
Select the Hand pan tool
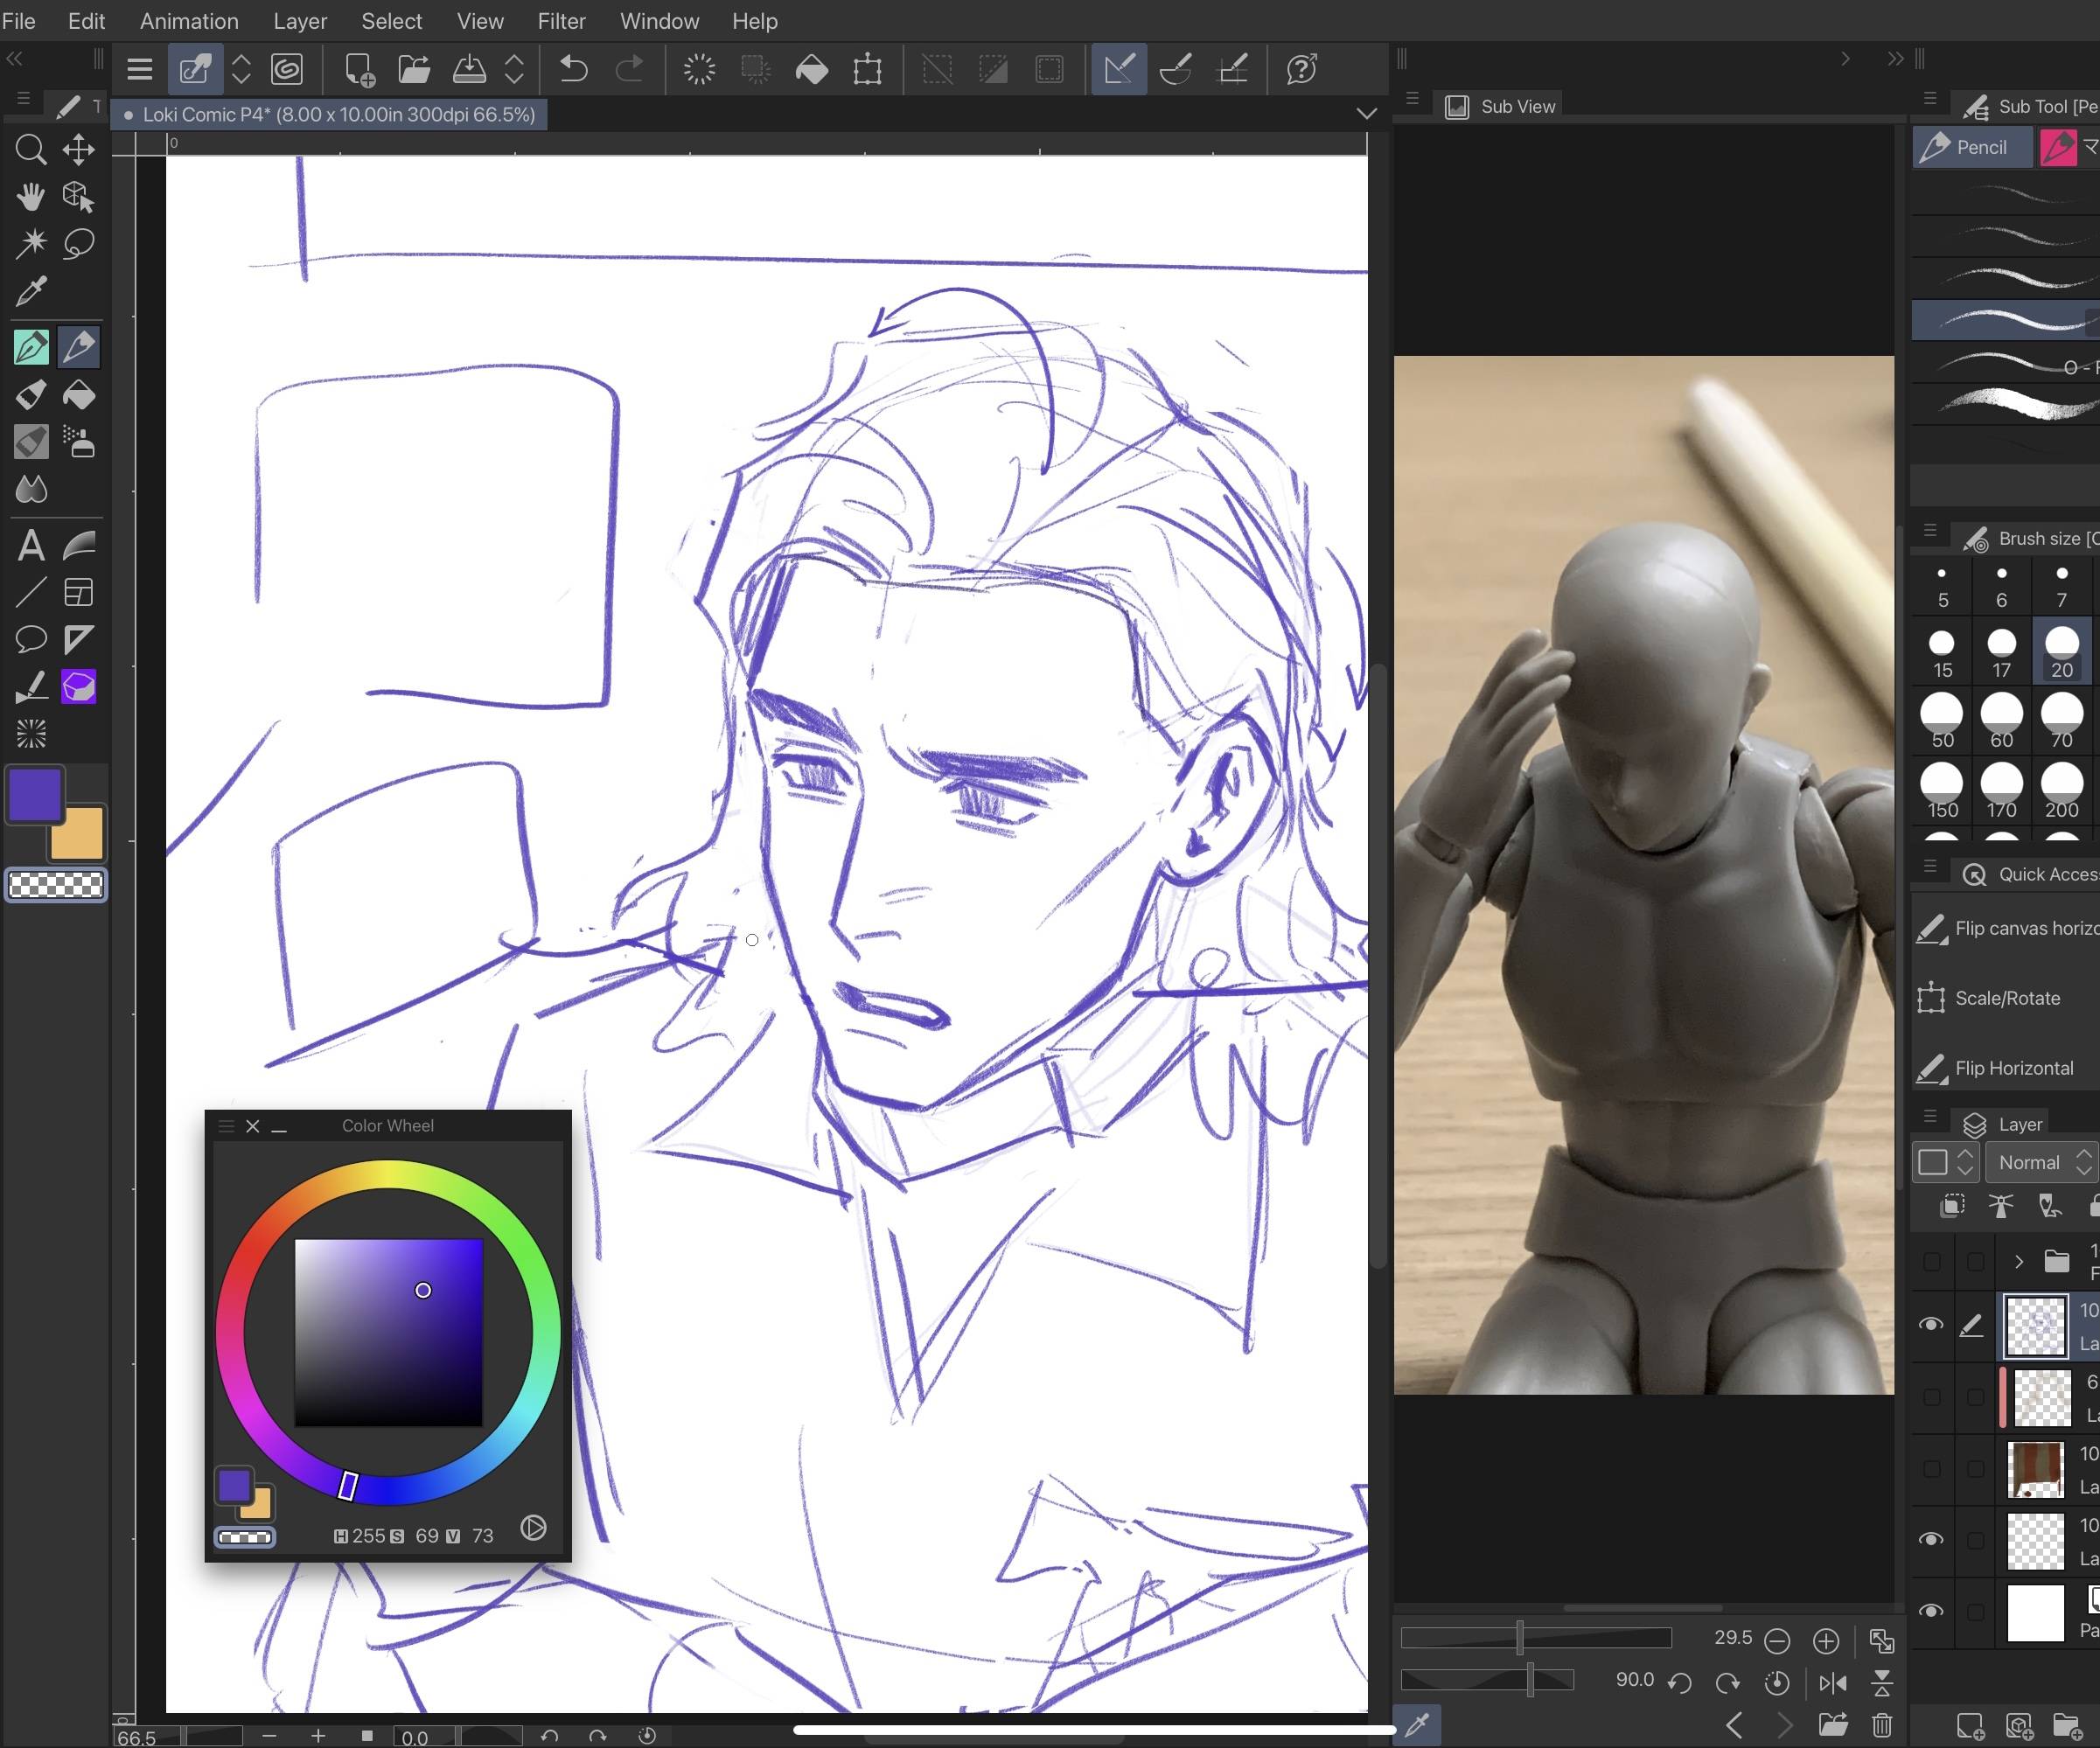[x=31, y=197]
